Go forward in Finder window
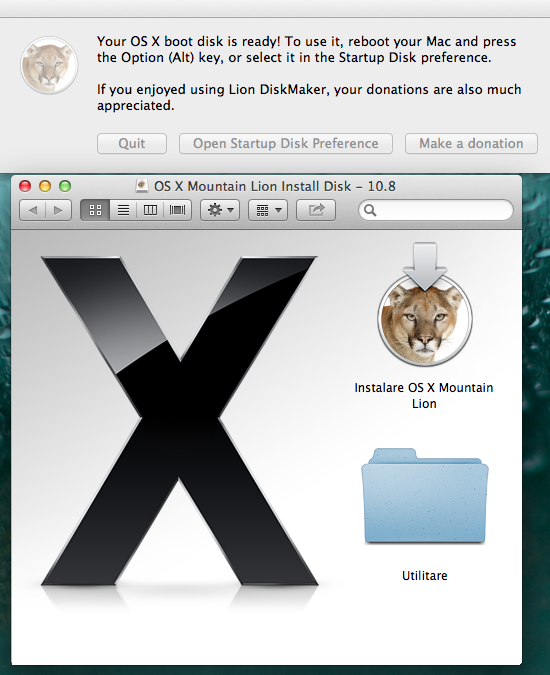The height and width of the screenshot is (675, 550). click(x=59, y=211)
